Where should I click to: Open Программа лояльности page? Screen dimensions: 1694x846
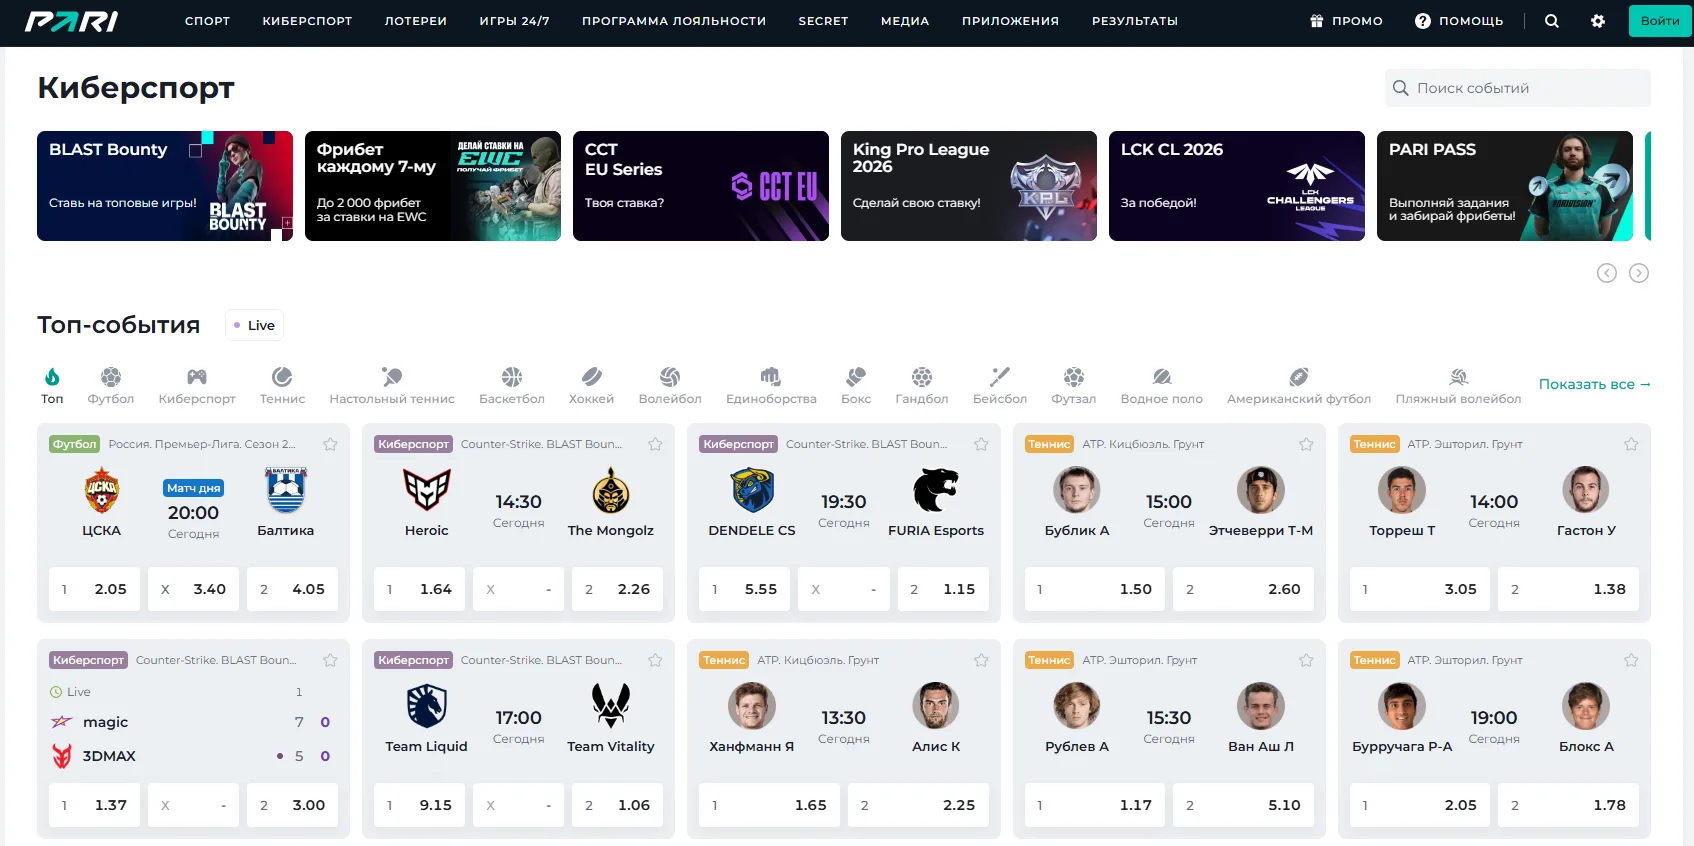point(674,21)
